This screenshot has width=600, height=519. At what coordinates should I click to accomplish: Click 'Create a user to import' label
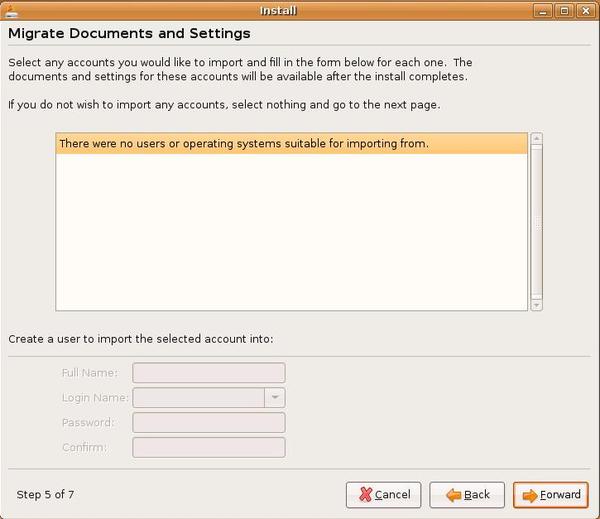point(141,339)
